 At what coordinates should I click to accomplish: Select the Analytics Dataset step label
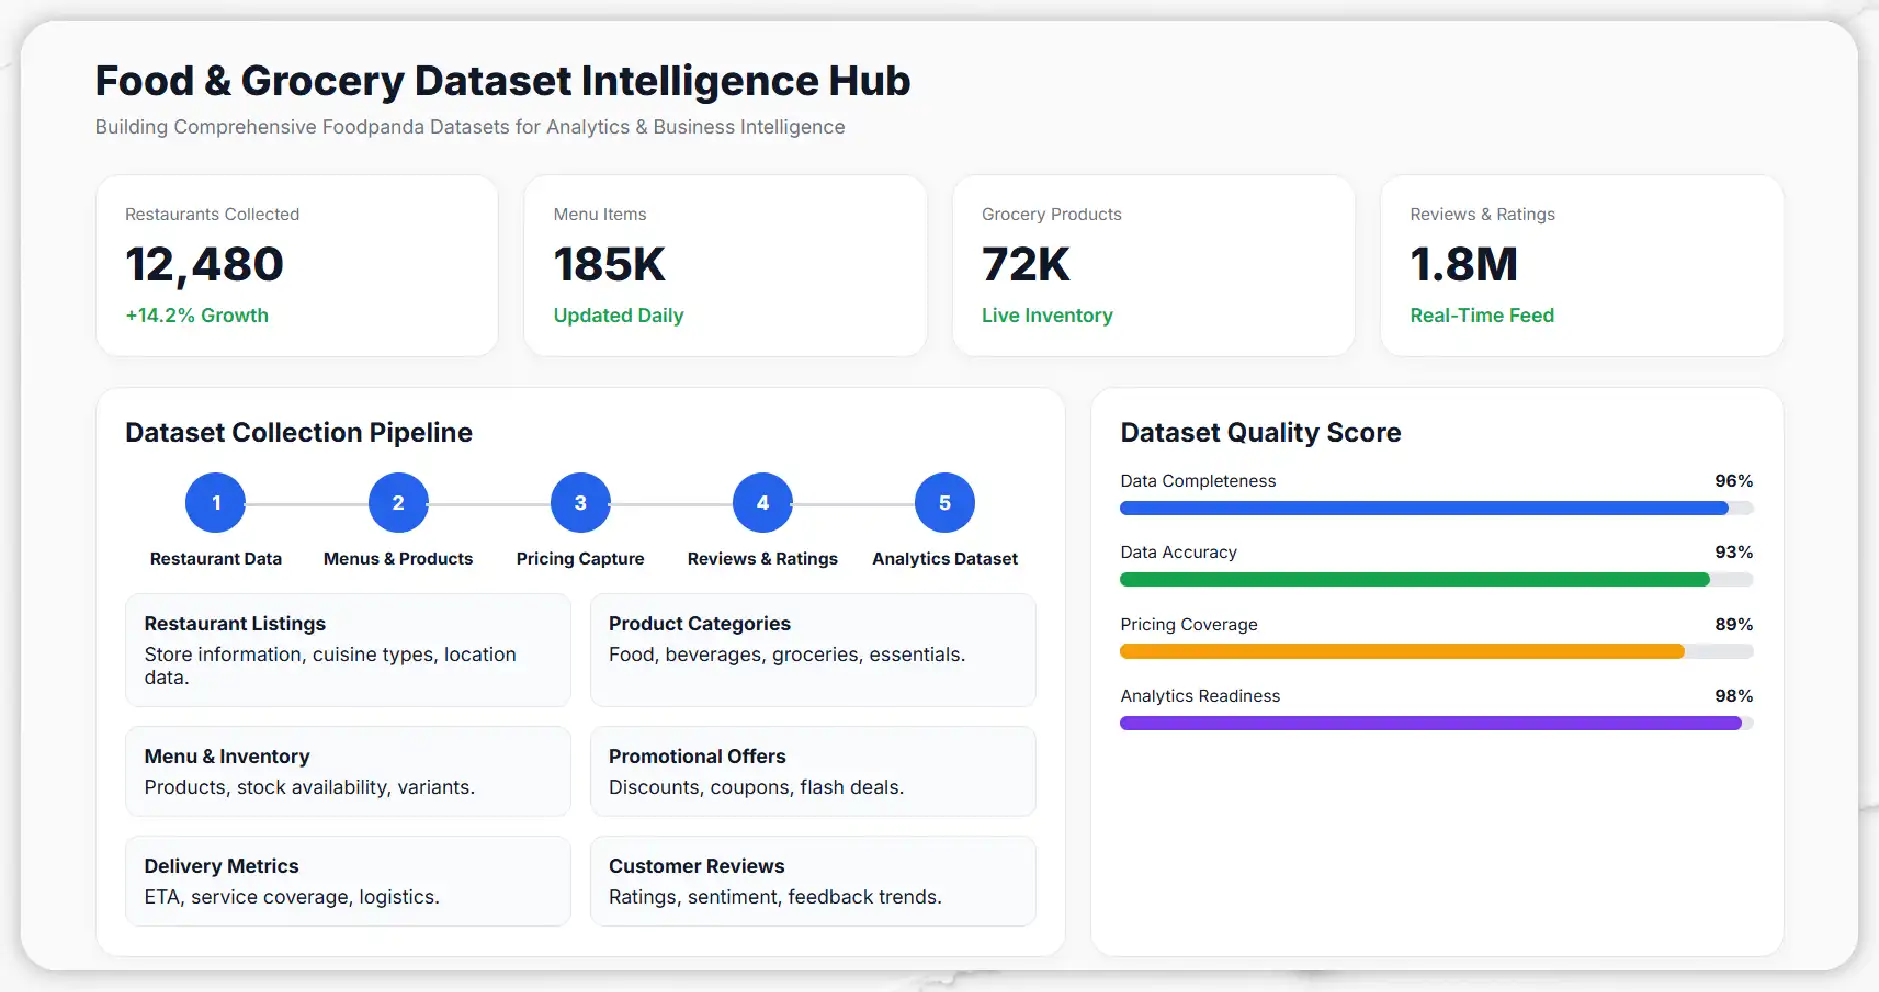pos(945,559)
